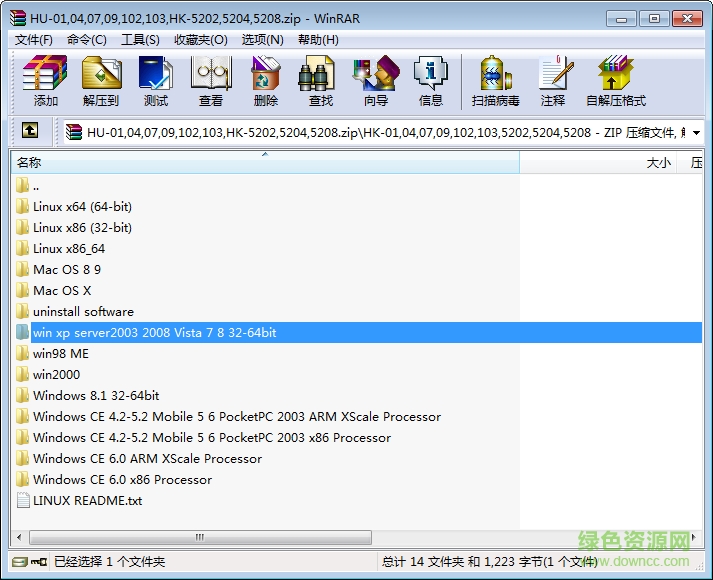Select the LINUX README.txt file
Viewport: 713px width, 580px height.
87,500
